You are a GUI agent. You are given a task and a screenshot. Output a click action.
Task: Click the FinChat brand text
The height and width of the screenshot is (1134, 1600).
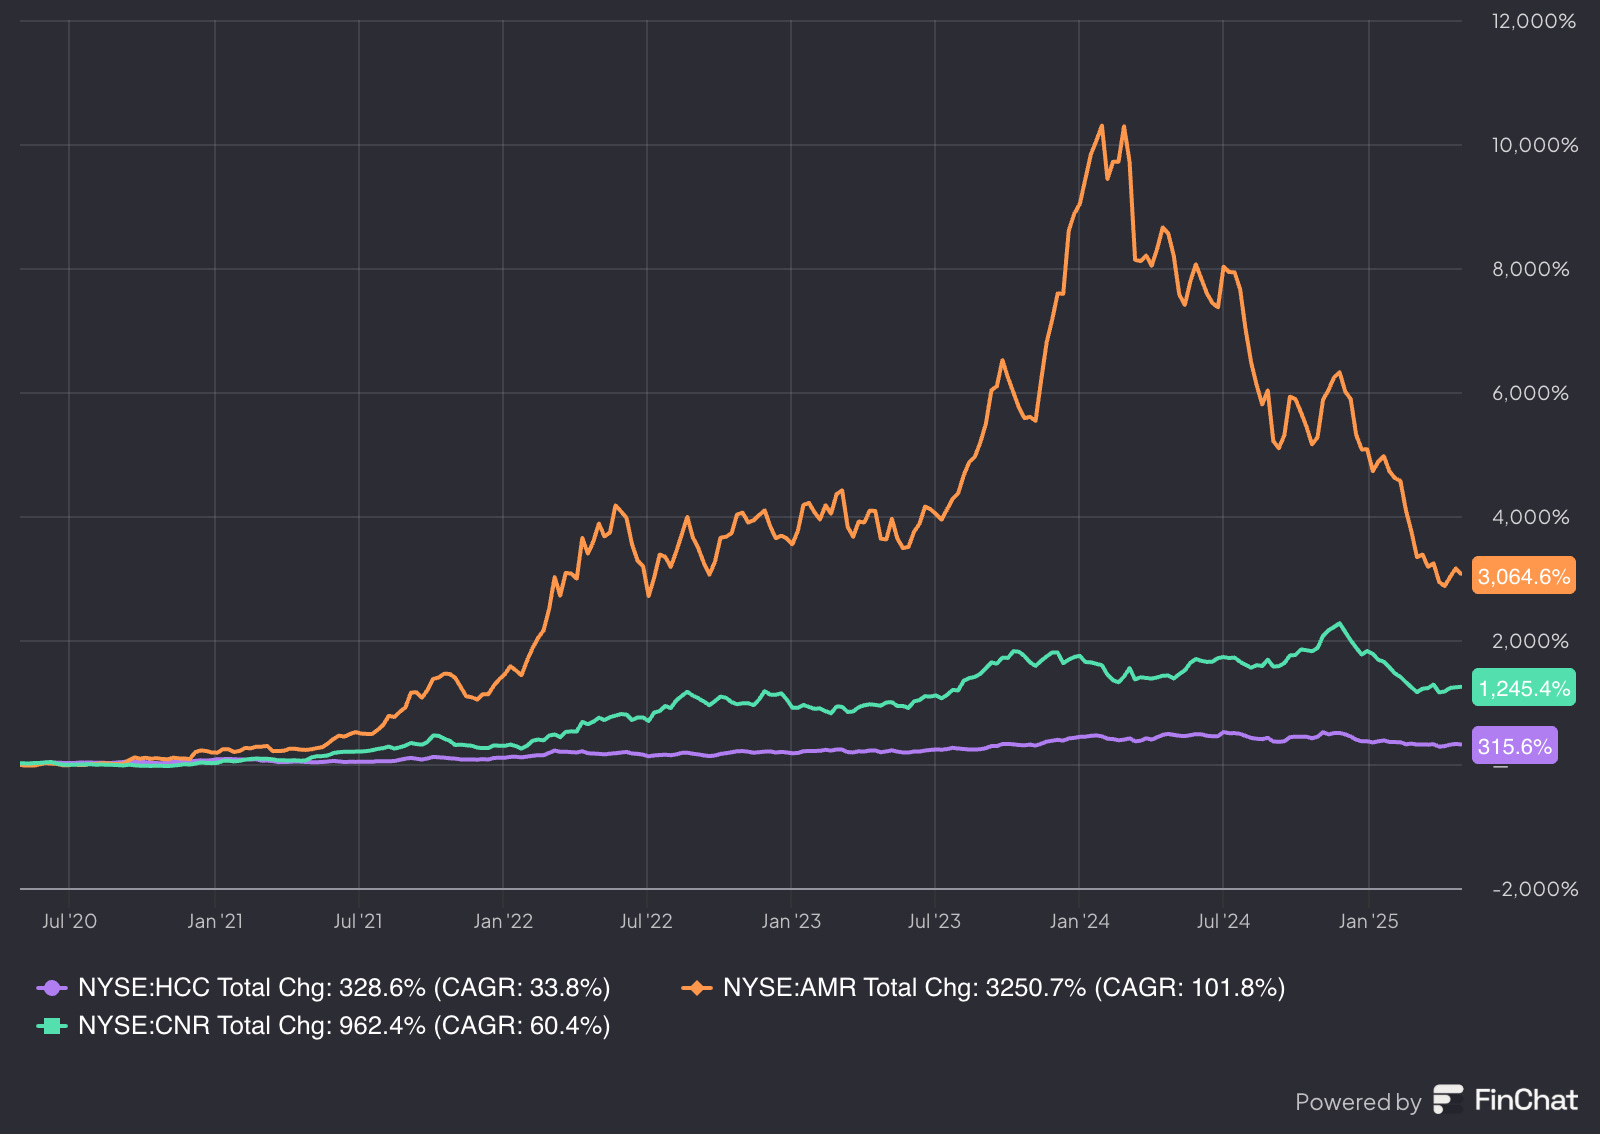point(1526,1100)
